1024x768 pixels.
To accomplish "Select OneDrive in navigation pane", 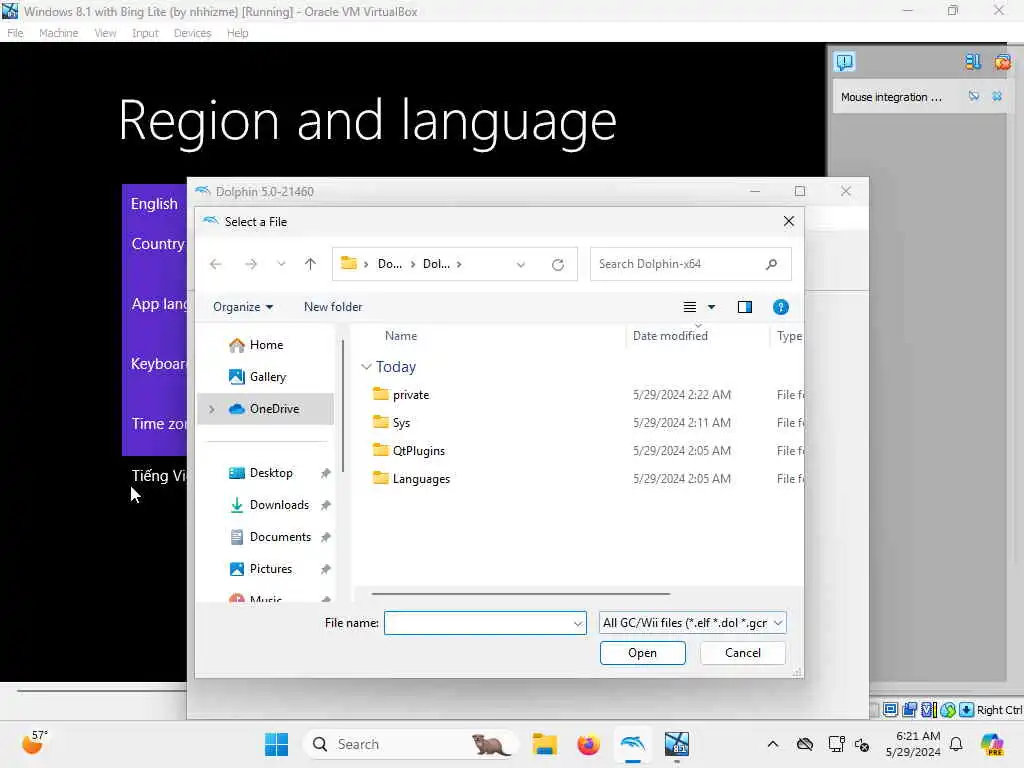I will tap(266, 409).
